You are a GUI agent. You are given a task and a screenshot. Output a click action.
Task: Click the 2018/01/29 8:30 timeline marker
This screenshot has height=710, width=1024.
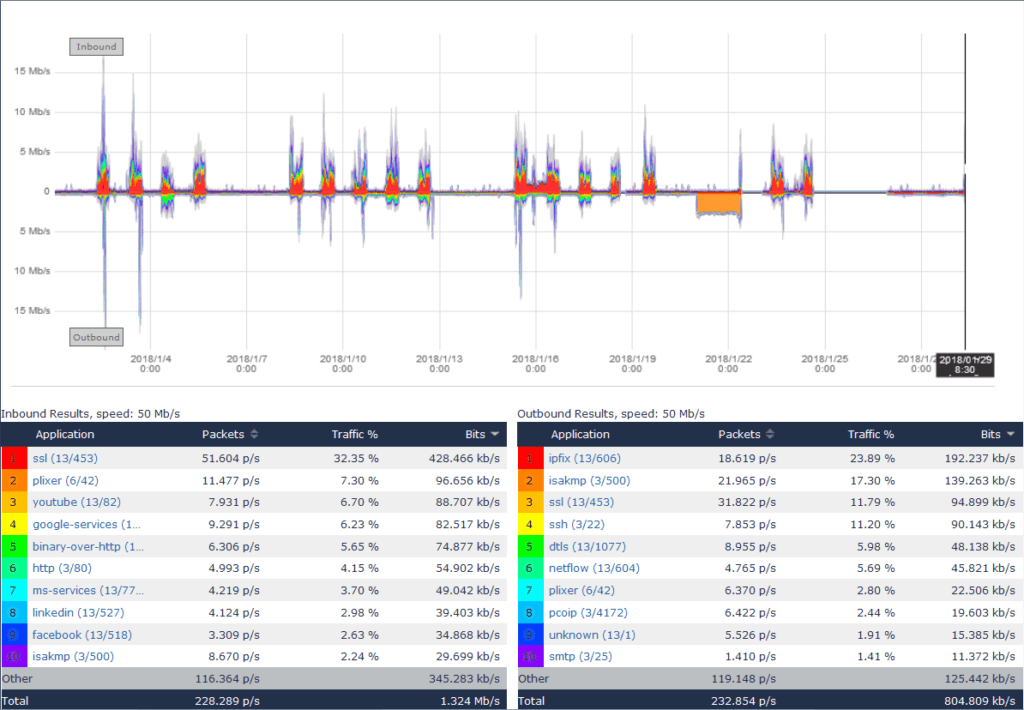pyautogui.click(x=965, y=364)
